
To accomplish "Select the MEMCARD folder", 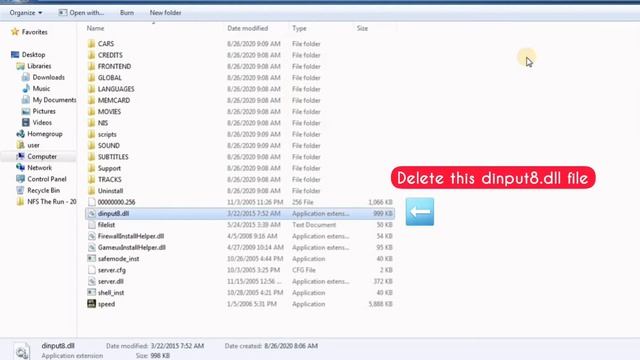I will pos(113,100).
